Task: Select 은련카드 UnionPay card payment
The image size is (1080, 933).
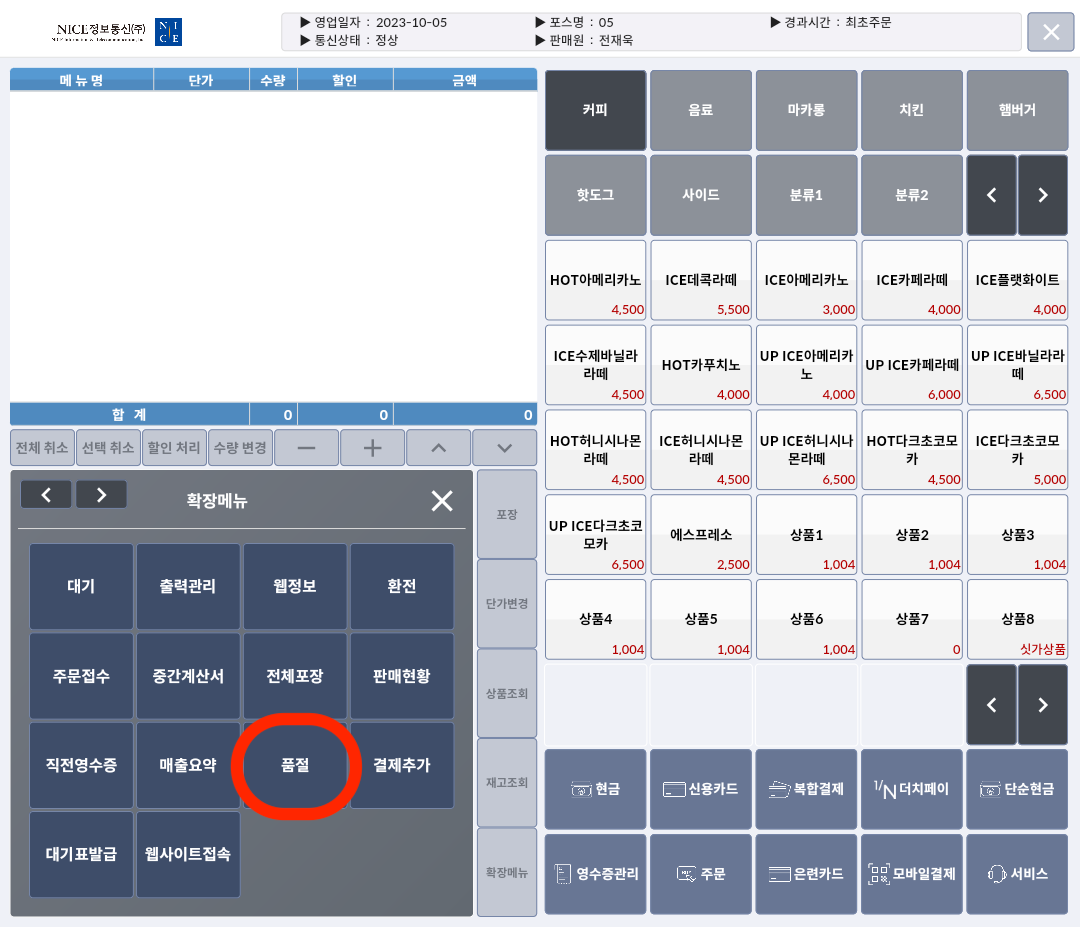Action: 806,873
